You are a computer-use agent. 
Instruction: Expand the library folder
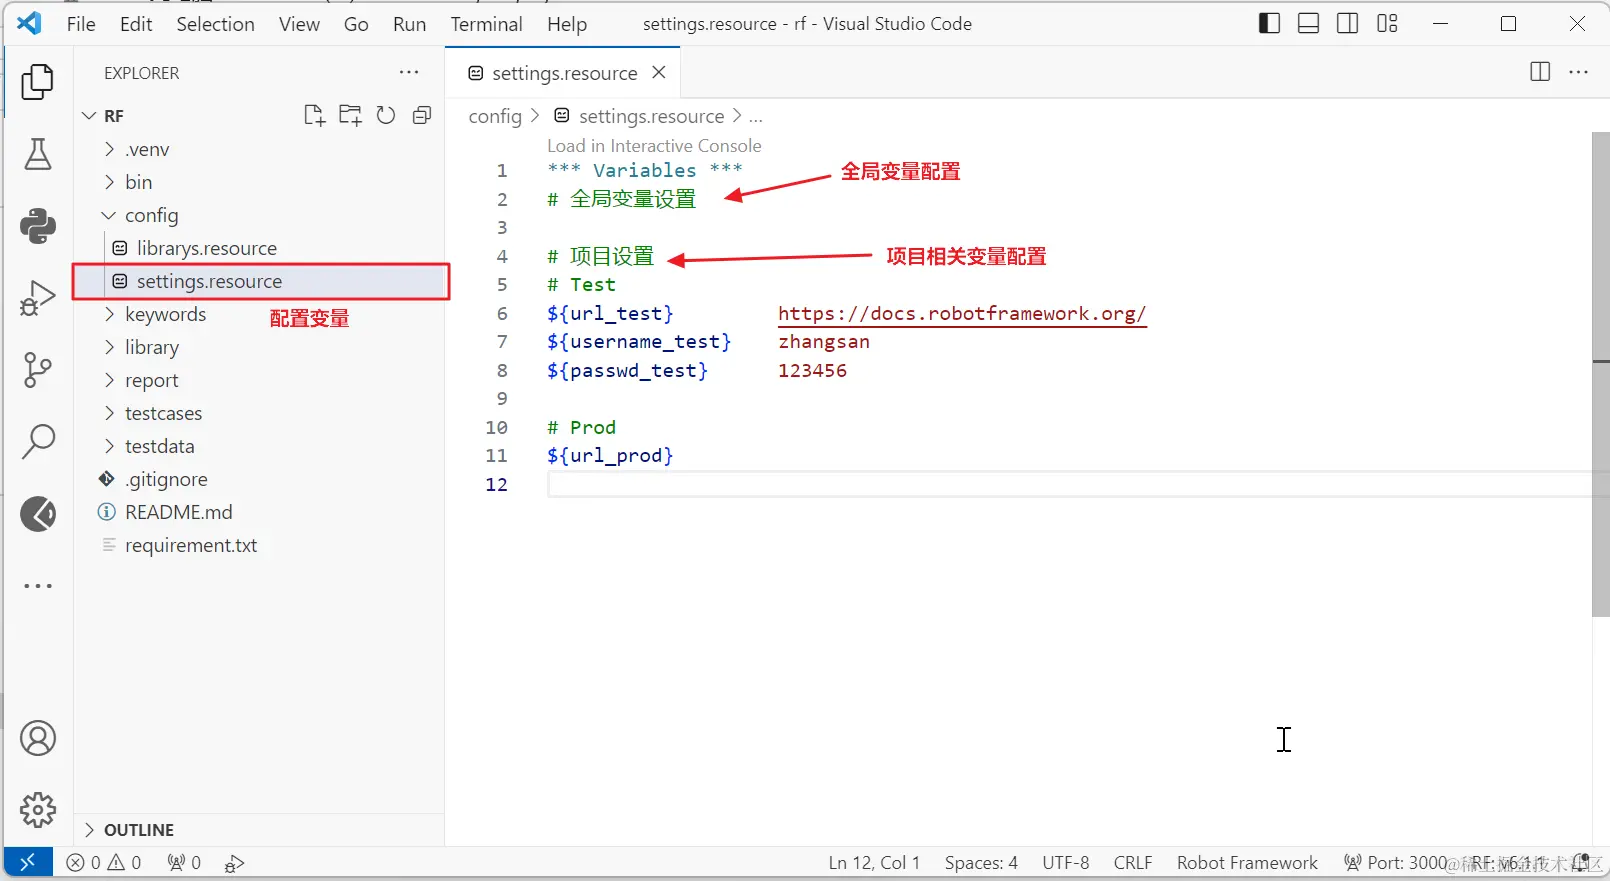click(260, 347)
